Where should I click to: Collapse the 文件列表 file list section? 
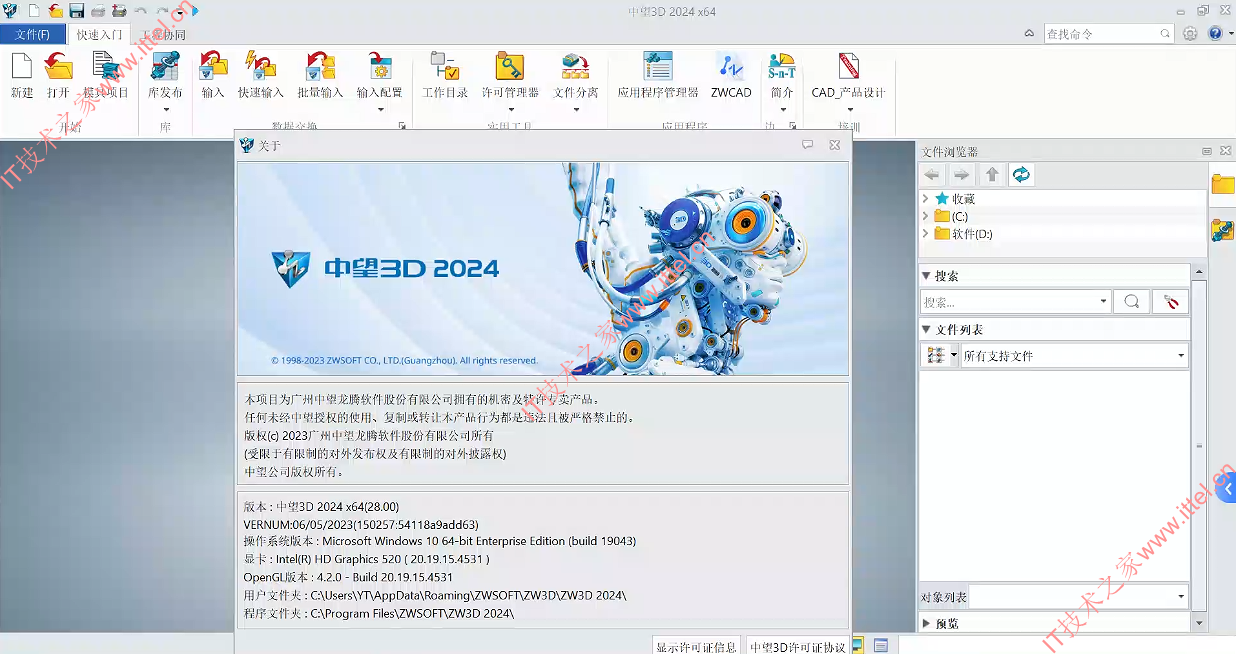926,329
